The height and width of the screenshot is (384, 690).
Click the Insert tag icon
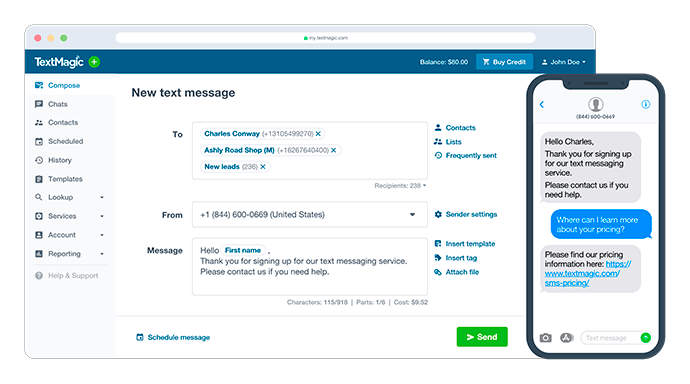click(x=438, y=258)
